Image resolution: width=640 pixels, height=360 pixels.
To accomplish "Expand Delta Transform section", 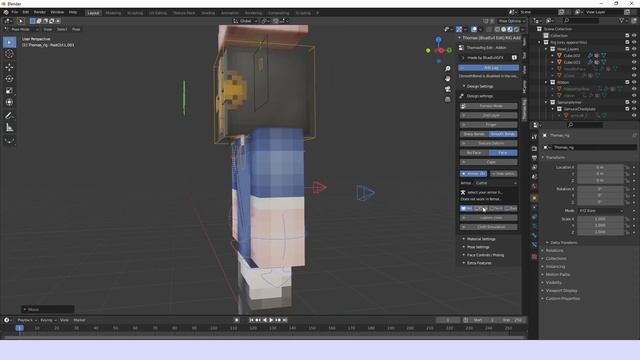I will click(x=563, y=242).
